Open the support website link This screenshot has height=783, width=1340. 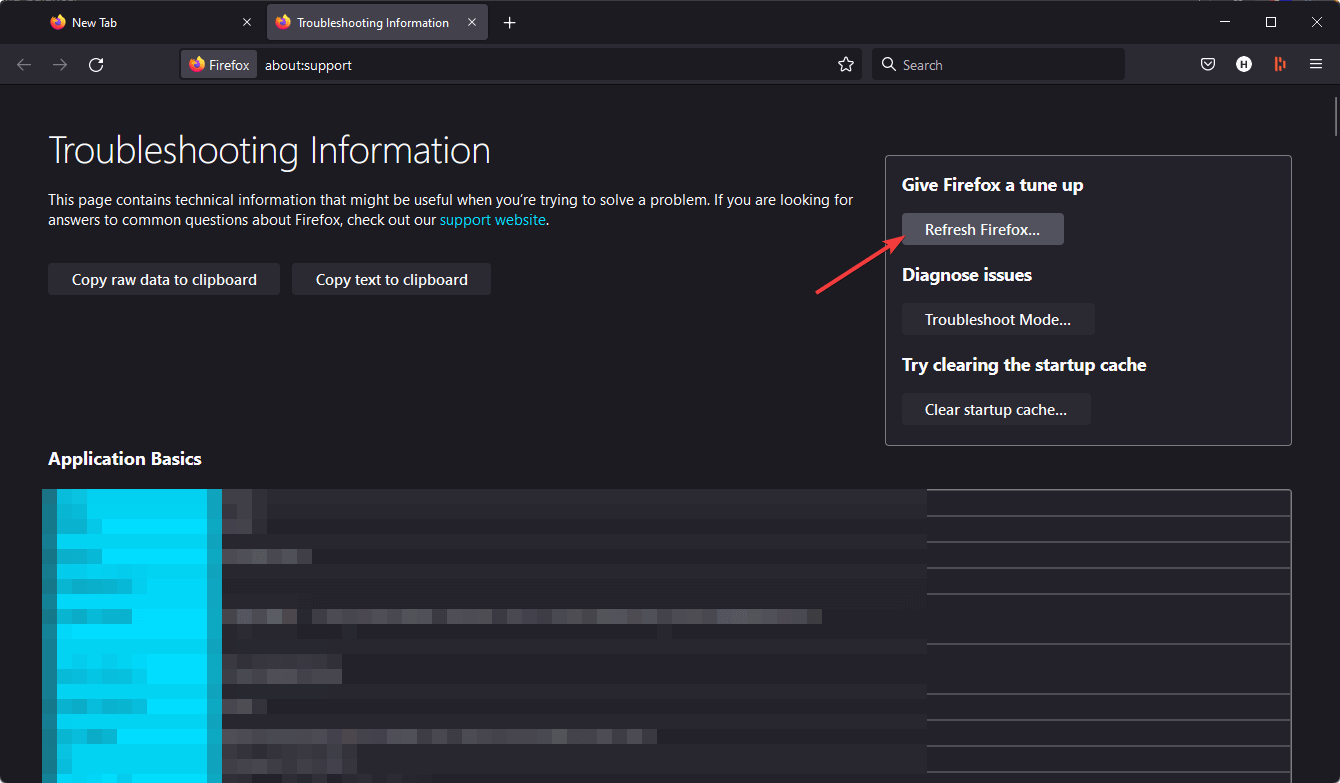click(493, 220)
